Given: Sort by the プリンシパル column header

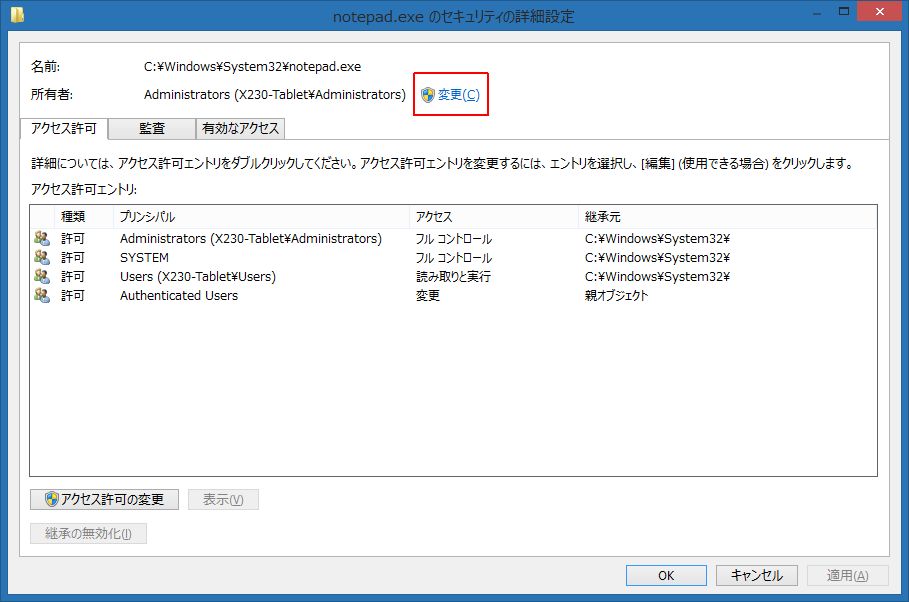Looking at the screenshot, I should pyautogui.click(x=260, y=217).
